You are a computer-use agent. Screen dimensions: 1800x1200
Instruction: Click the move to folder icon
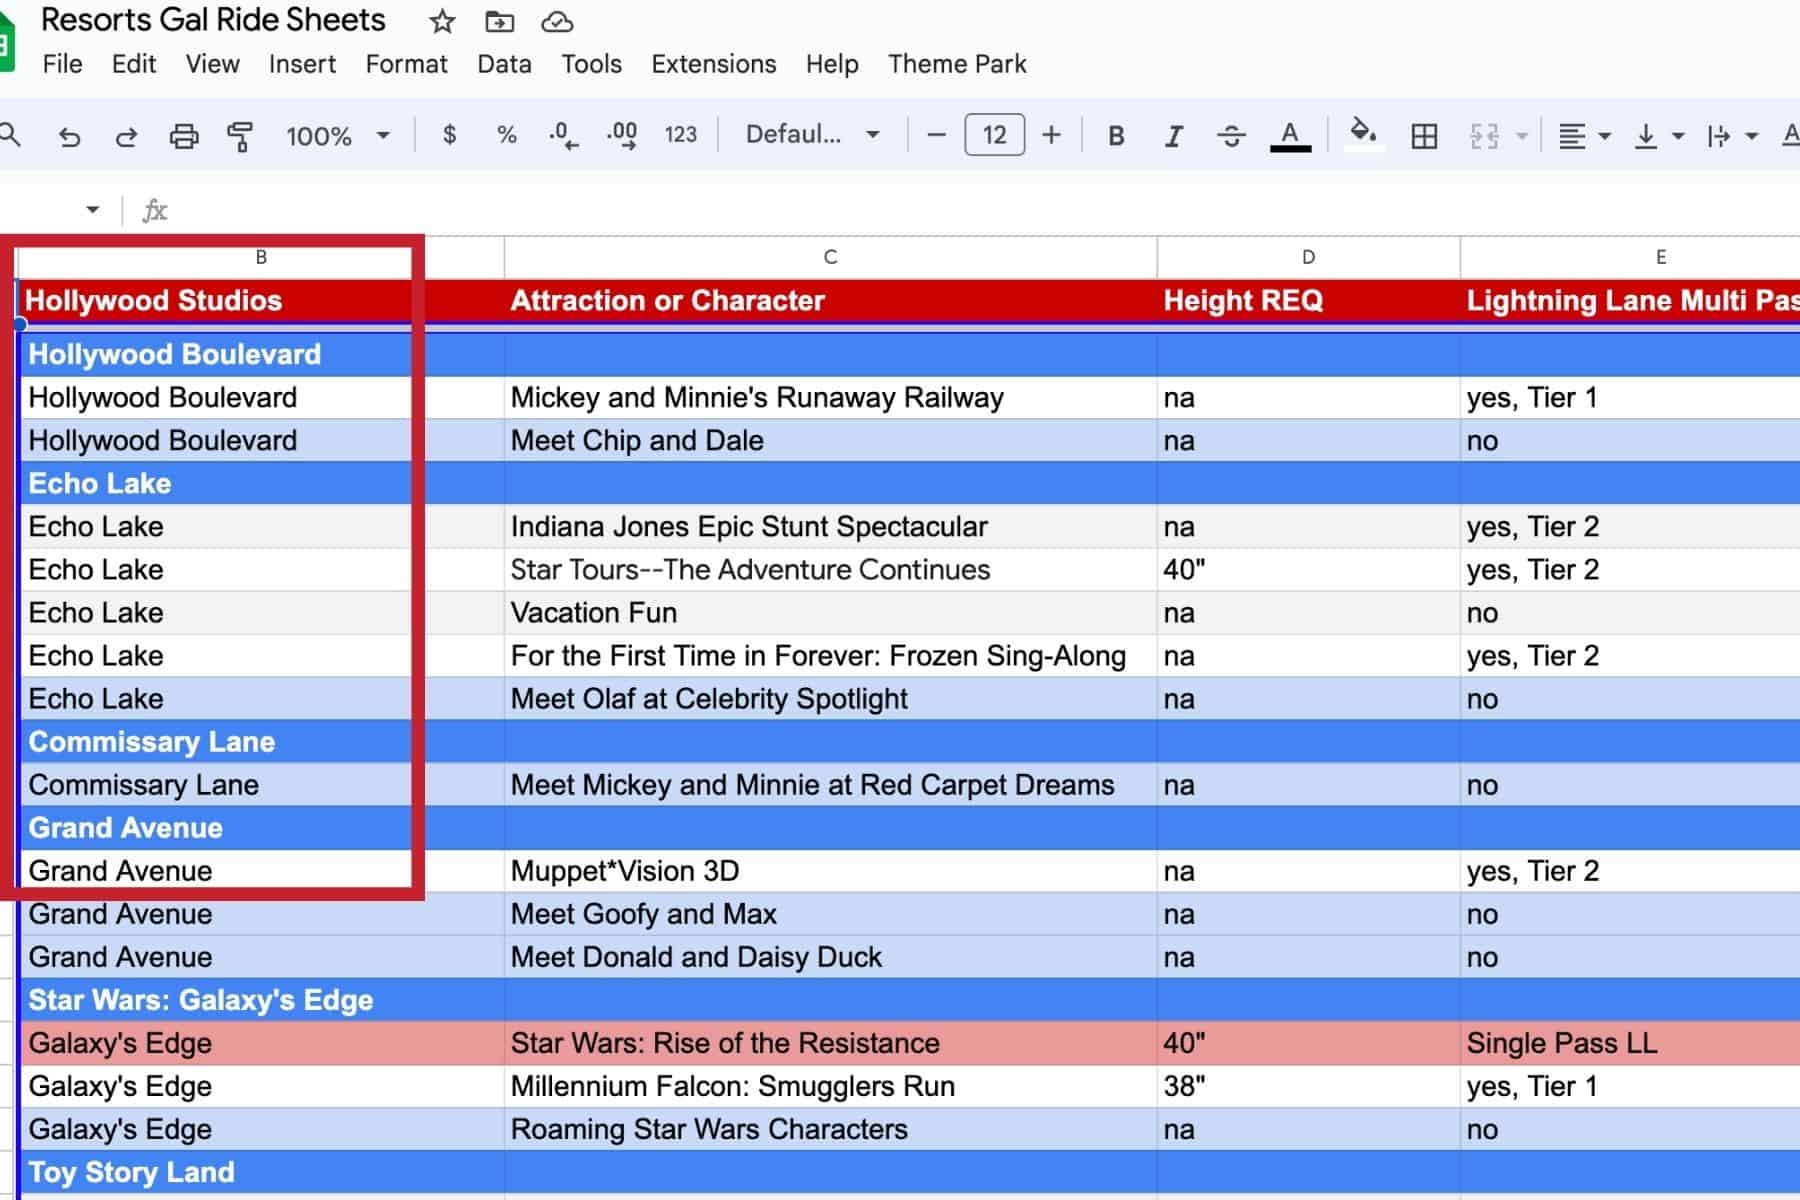(x=499, y=21)
